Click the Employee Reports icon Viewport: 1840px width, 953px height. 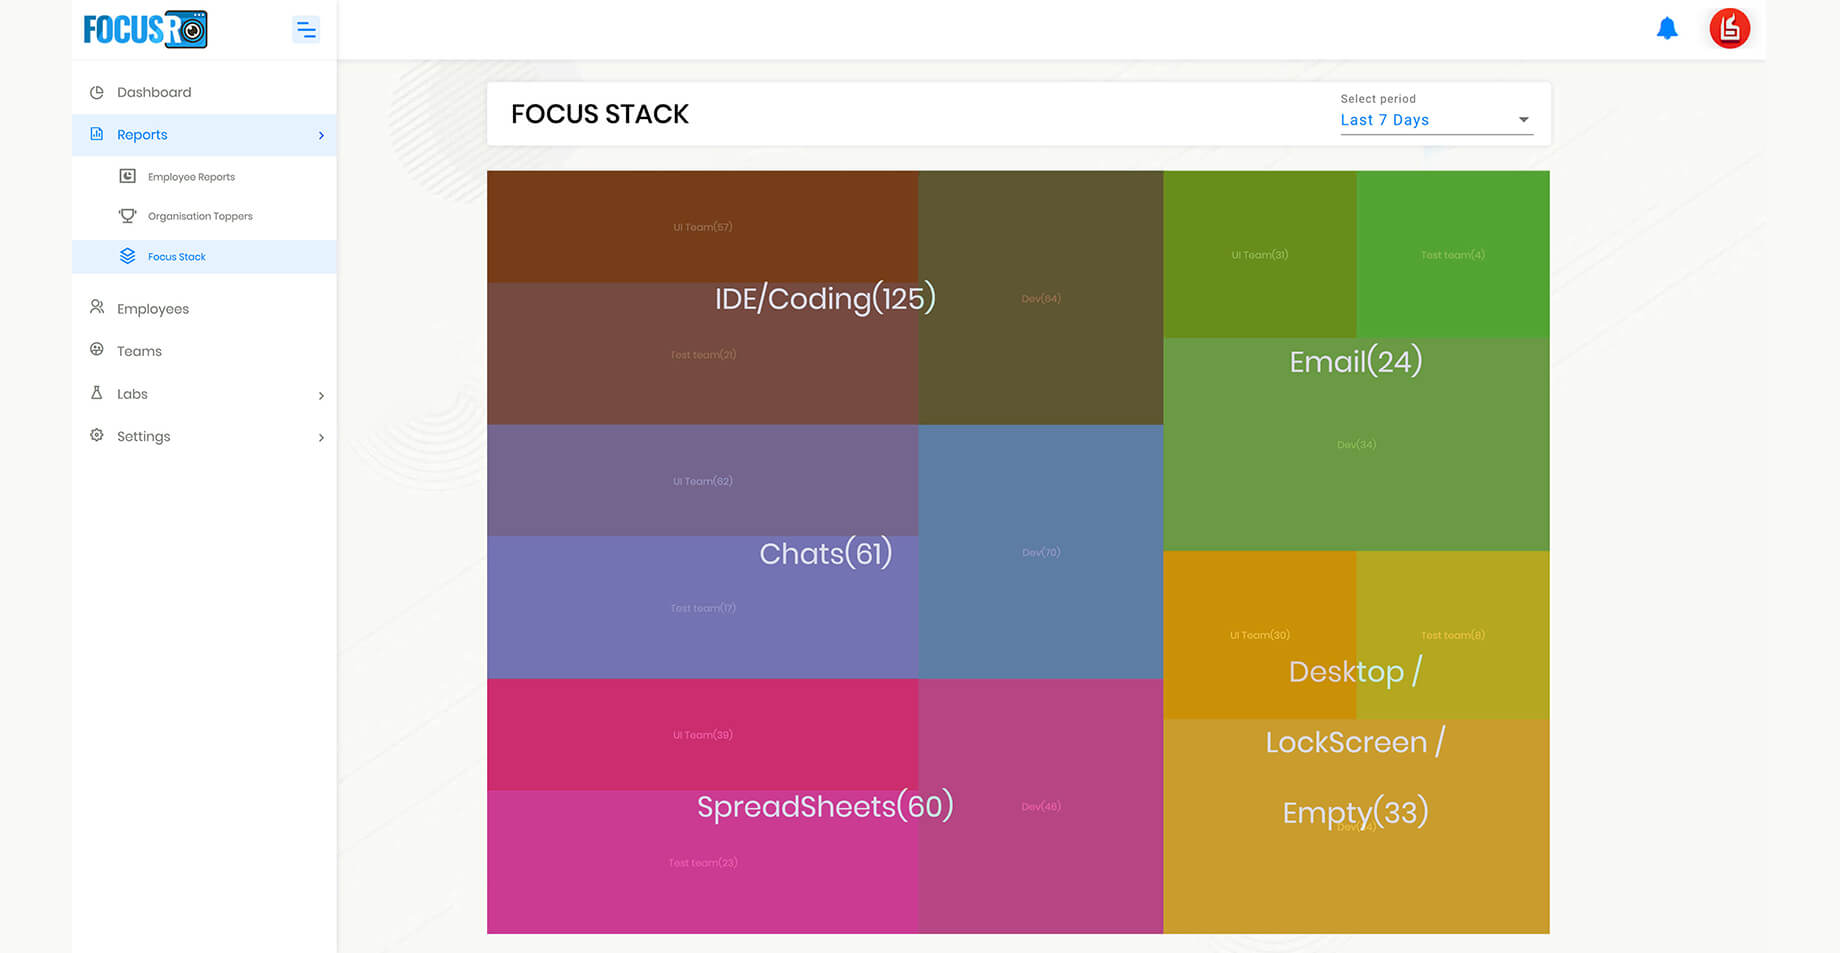coord(127,176)
